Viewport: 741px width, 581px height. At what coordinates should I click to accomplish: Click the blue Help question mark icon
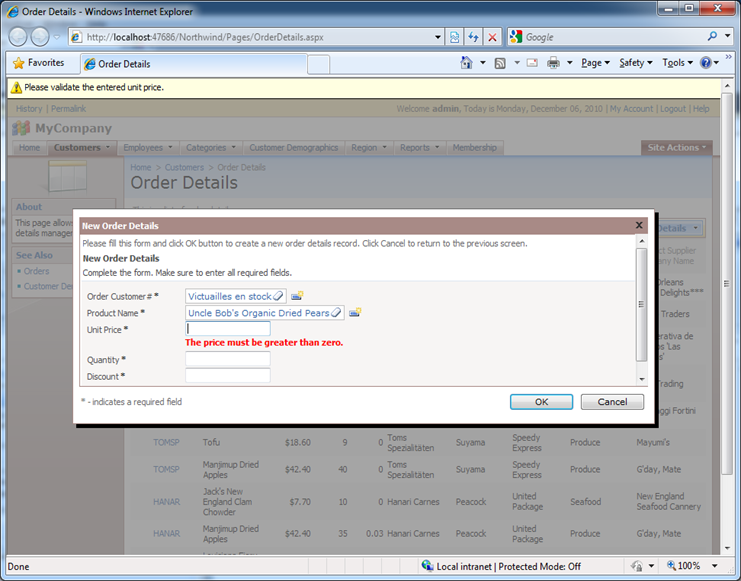(706, 62)
